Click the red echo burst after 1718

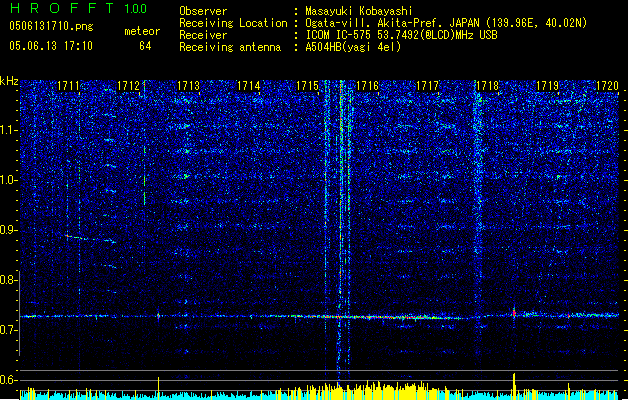tap(514, 313)
